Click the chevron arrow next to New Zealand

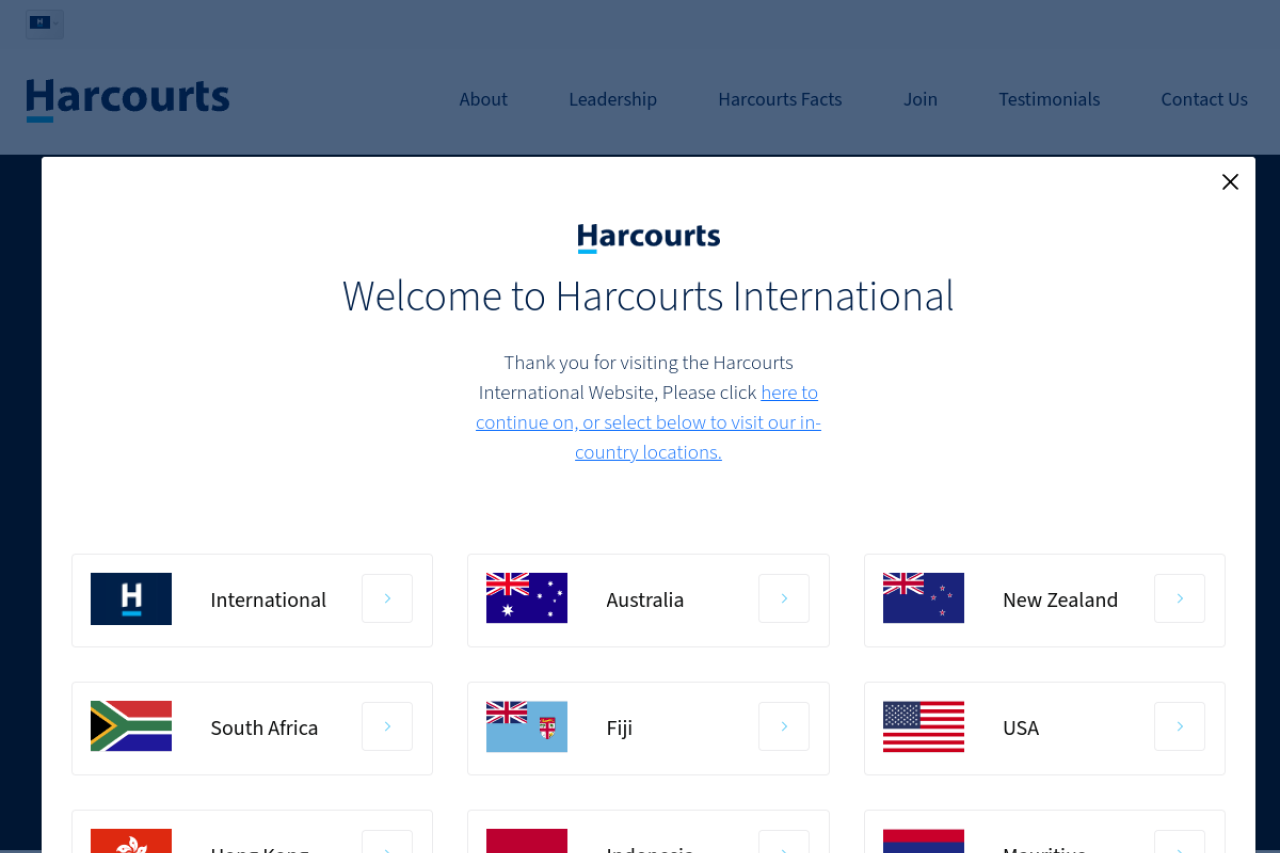click(x=1179, y=598)
